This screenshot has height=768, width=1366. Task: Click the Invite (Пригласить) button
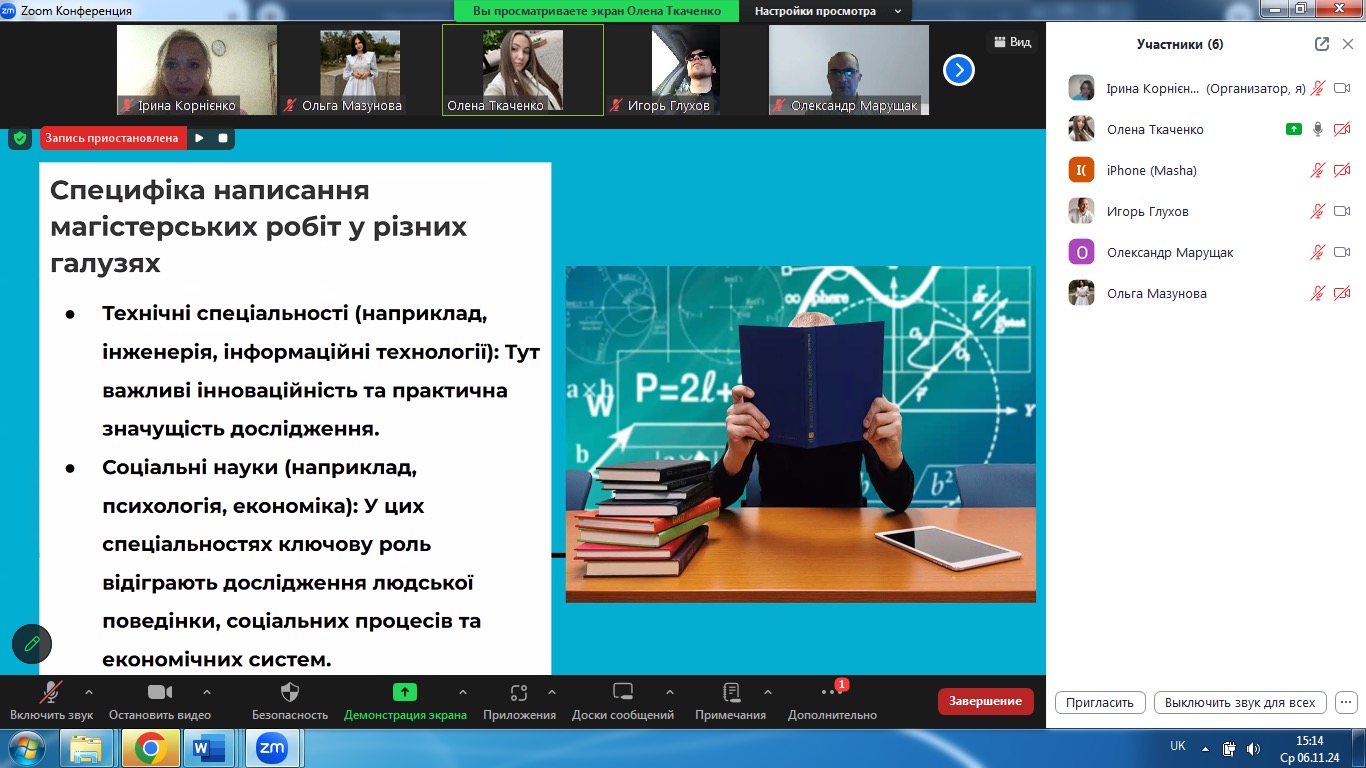pos(1099,702)
